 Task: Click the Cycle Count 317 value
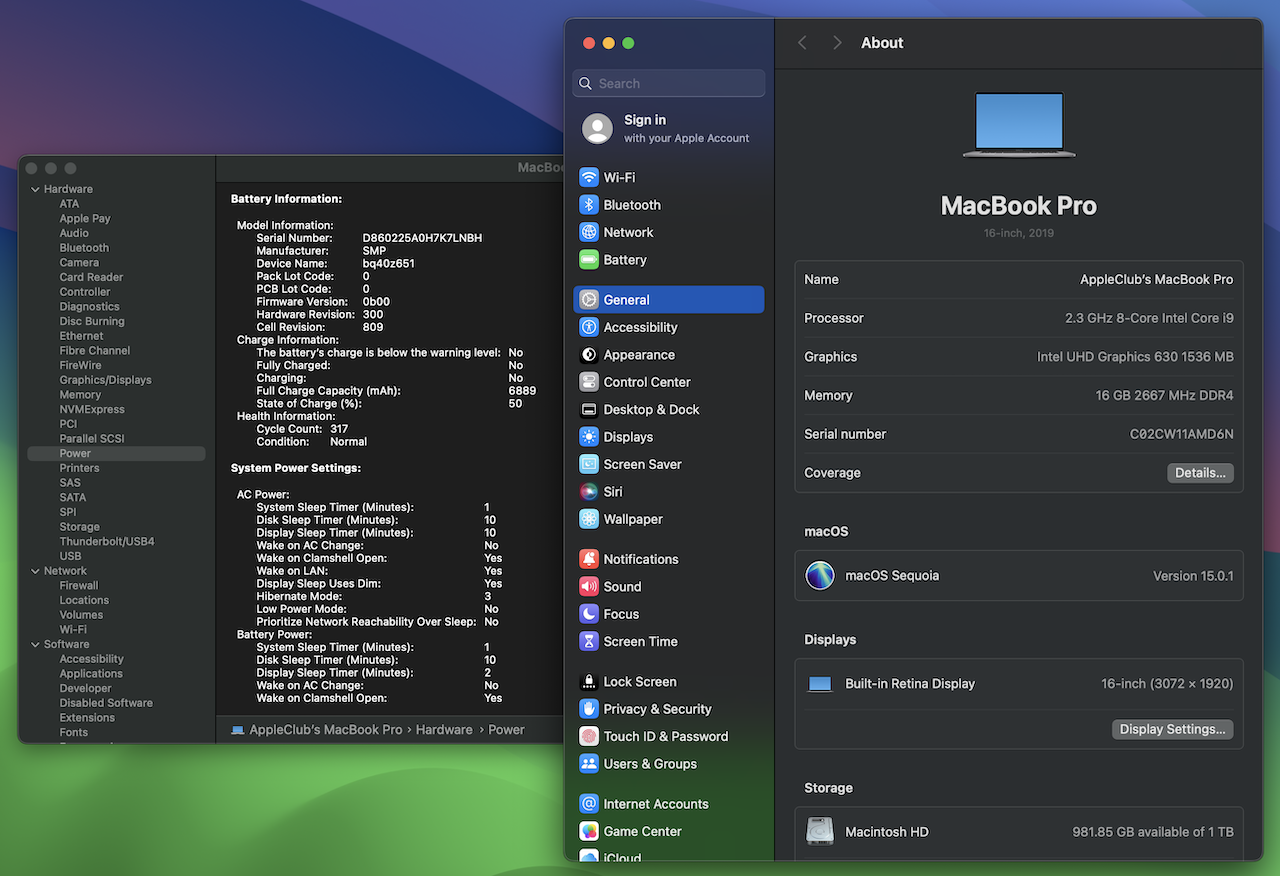click(339, 429)
